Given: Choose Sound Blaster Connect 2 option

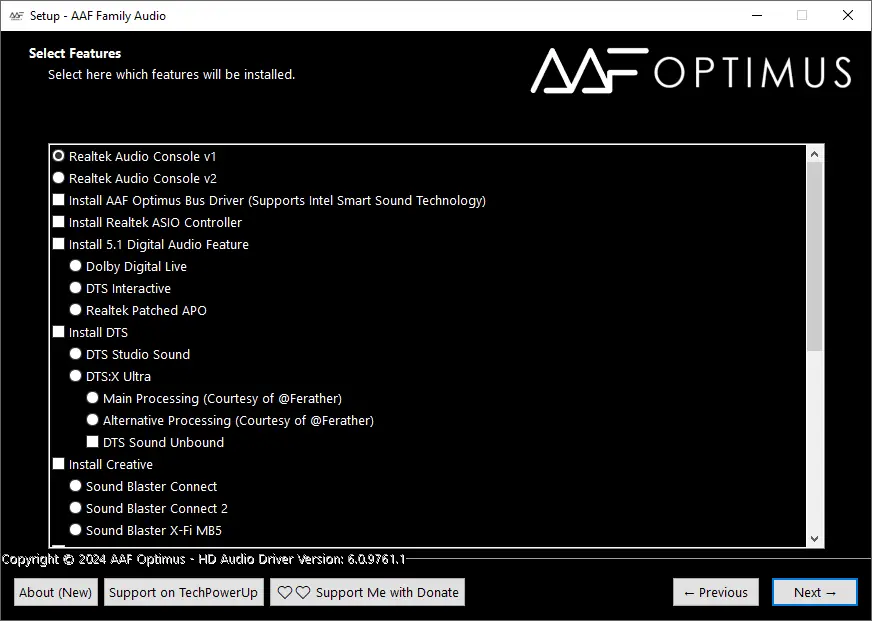Looking at the screenshot, I should point(76,508).
